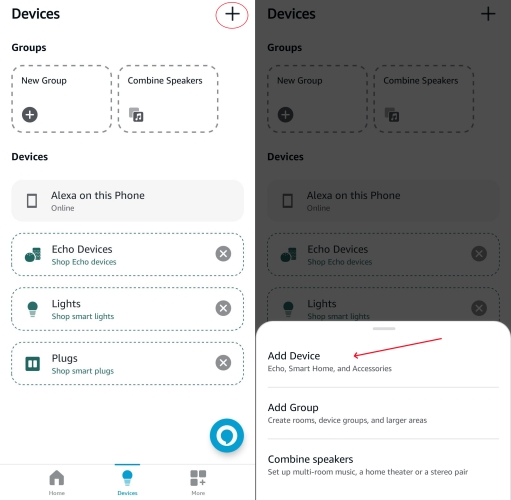The image size is (511, 500).
Task: Tap the Plugs outlet icon
Action: pos(33,363)
